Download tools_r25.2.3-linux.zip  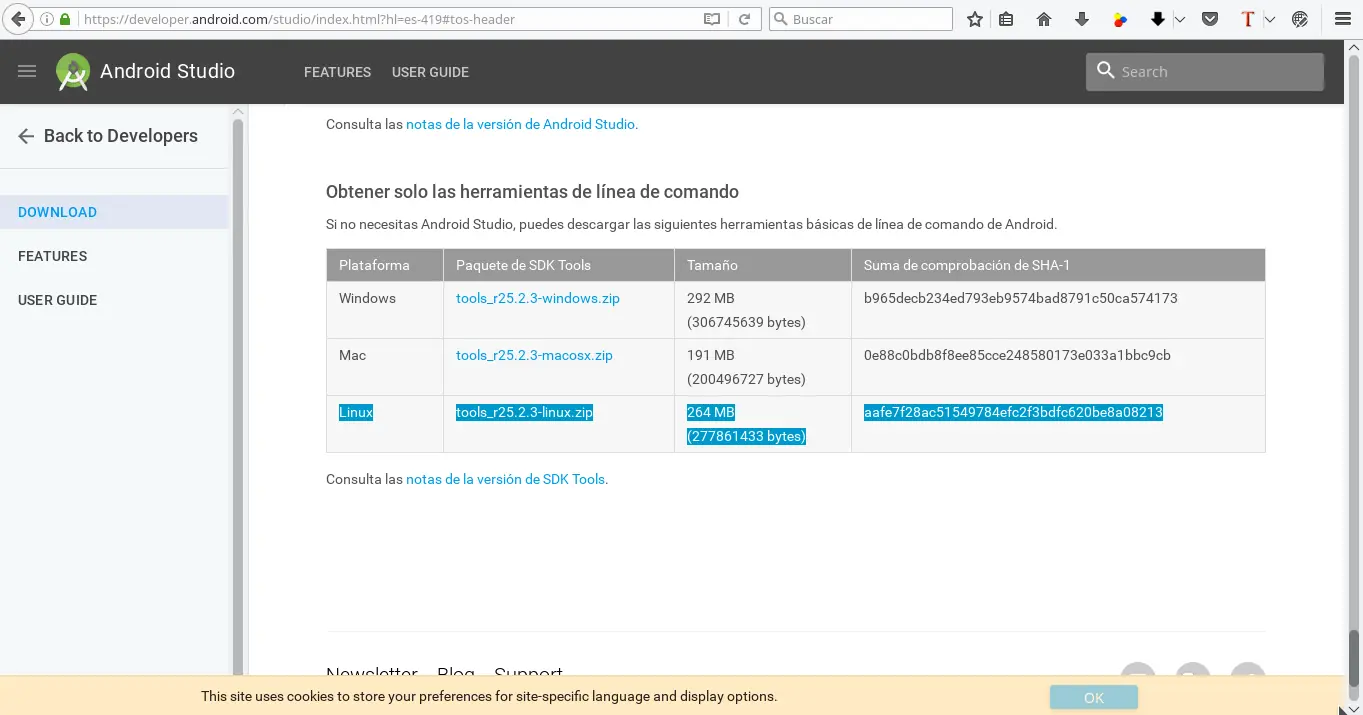(x=524, y=412)
